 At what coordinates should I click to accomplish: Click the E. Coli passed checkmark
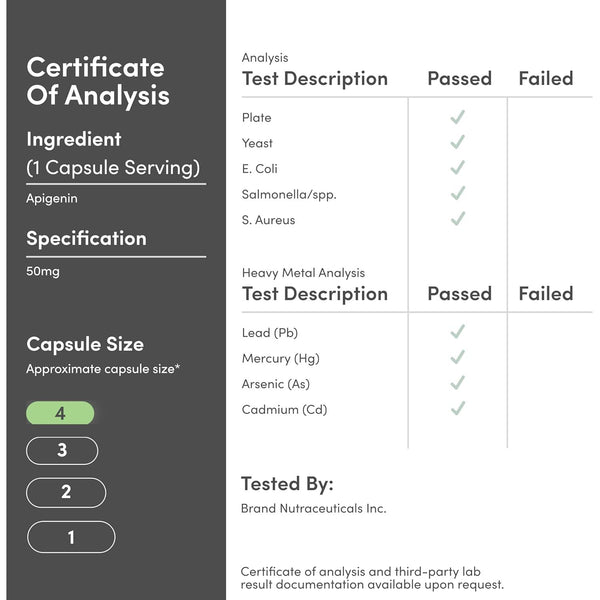457,168
